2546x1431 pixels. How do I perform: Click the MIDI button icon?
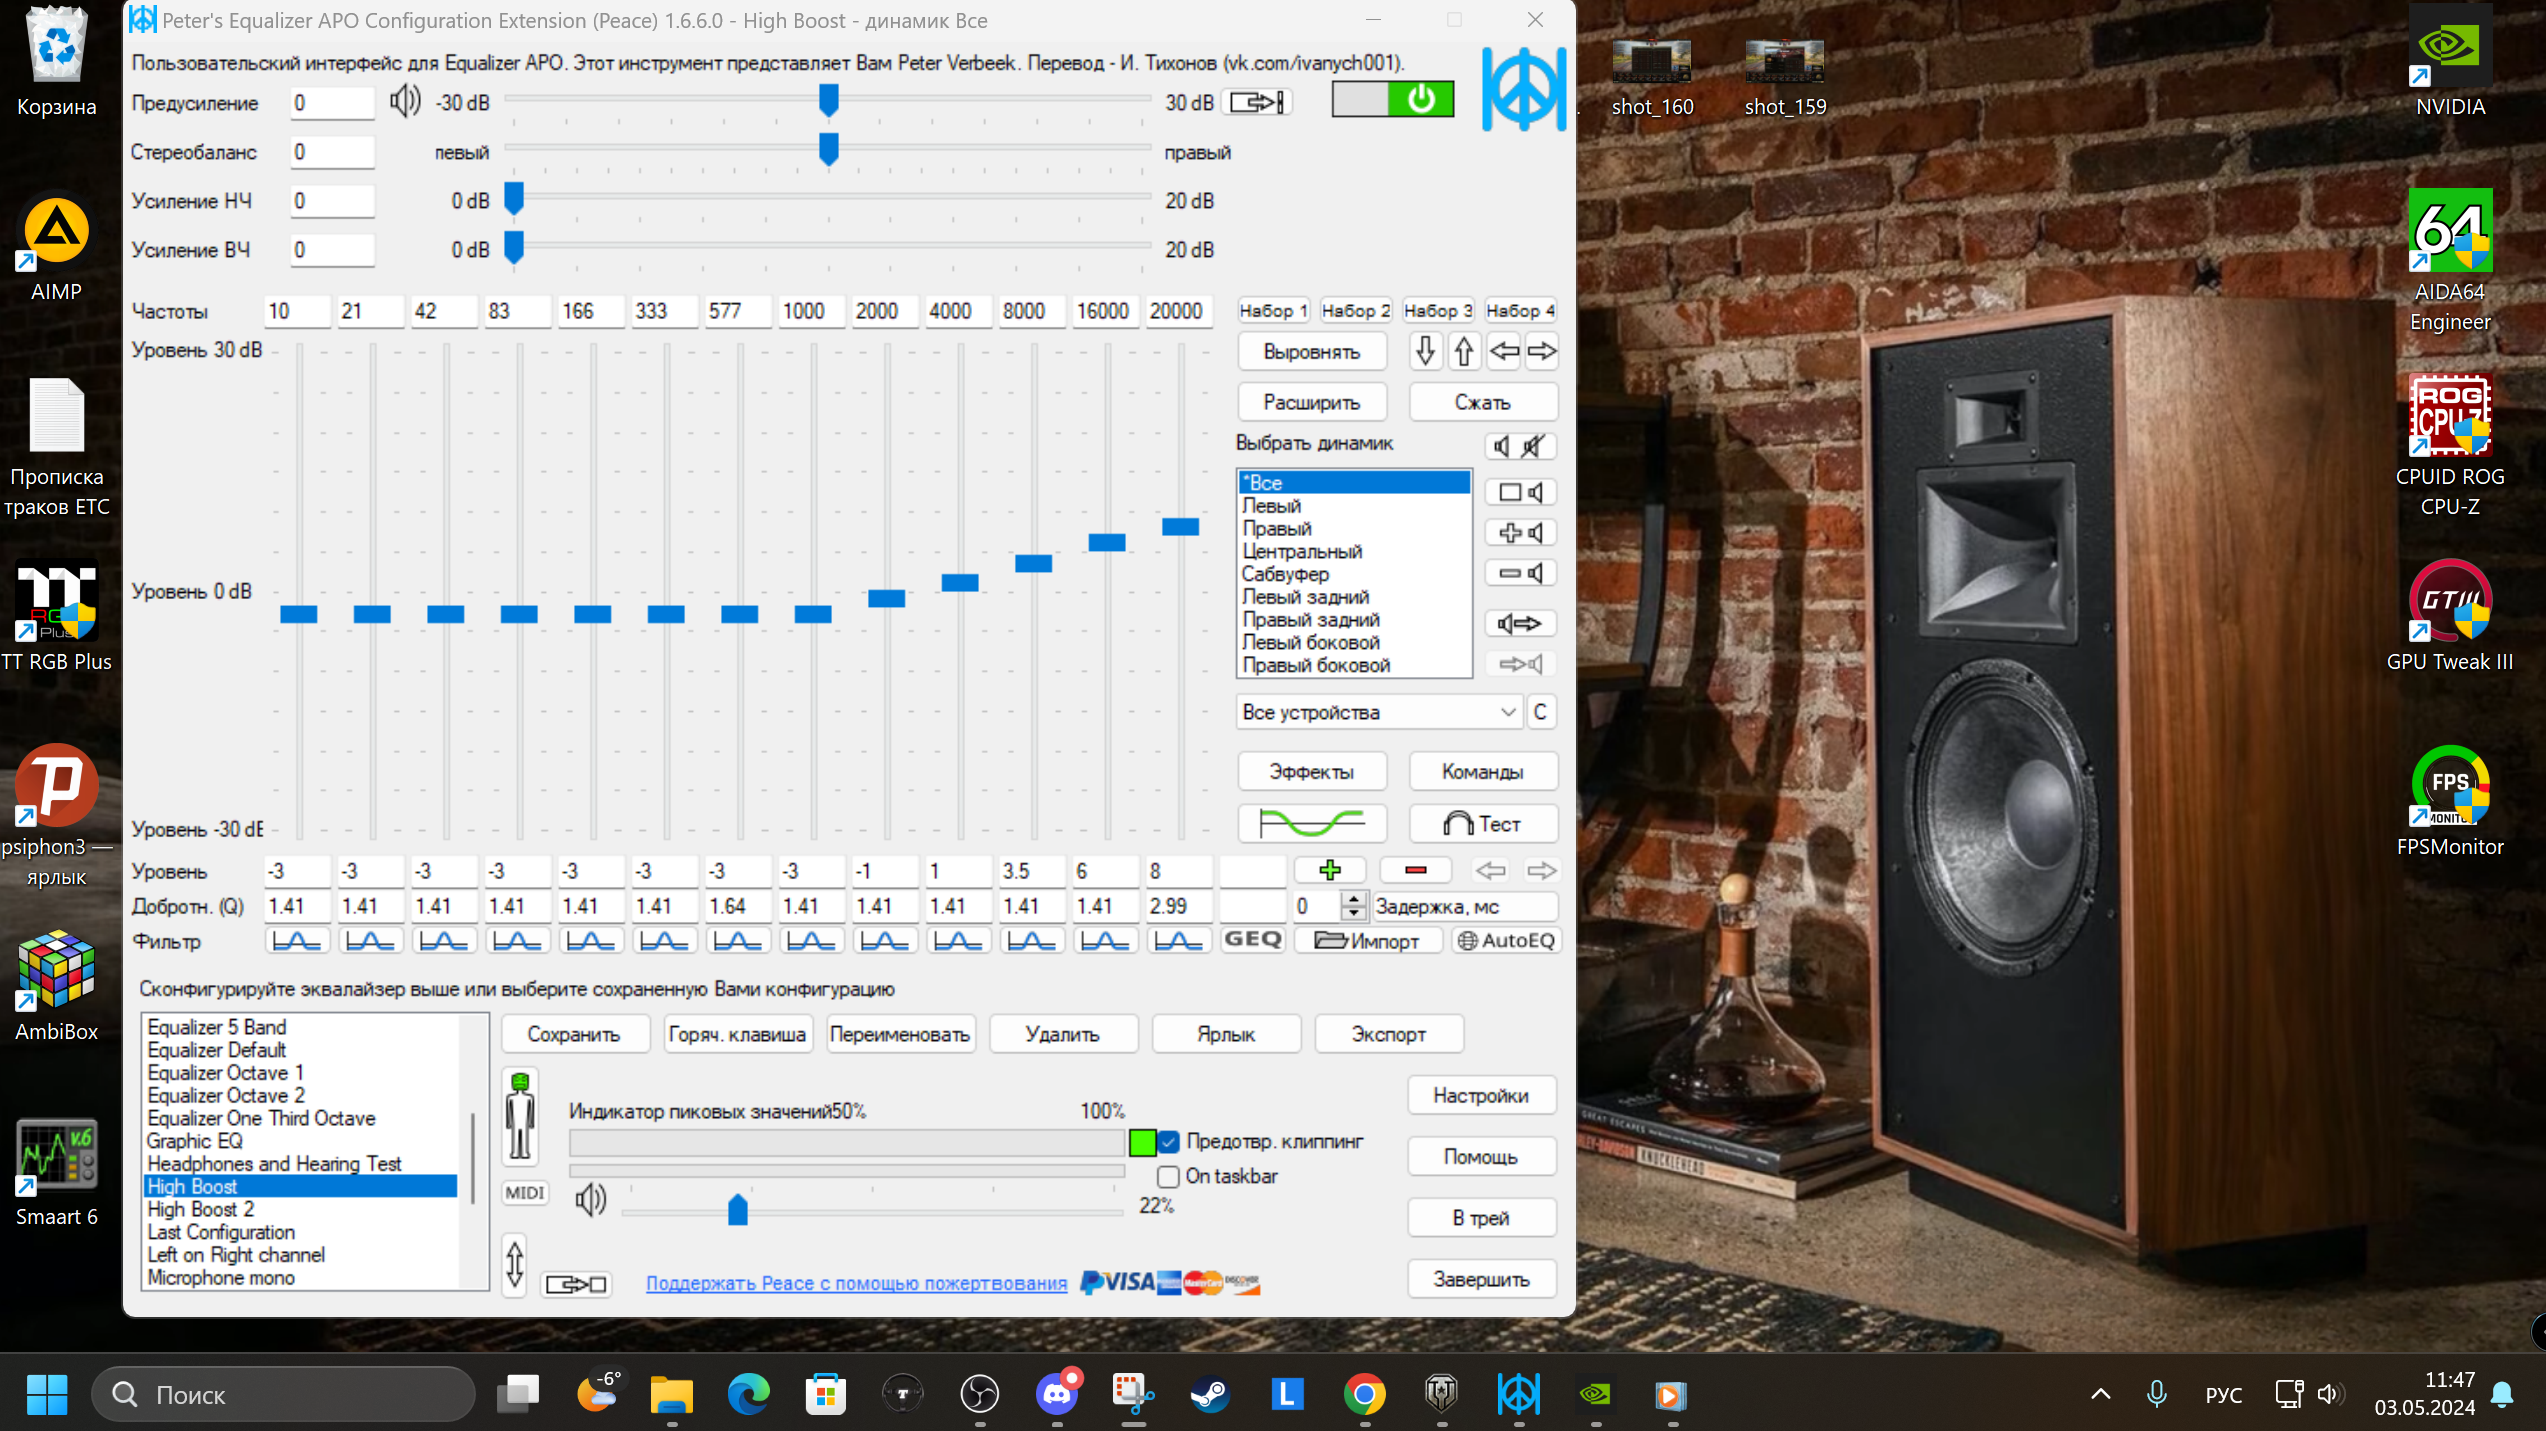point(524,1192)
